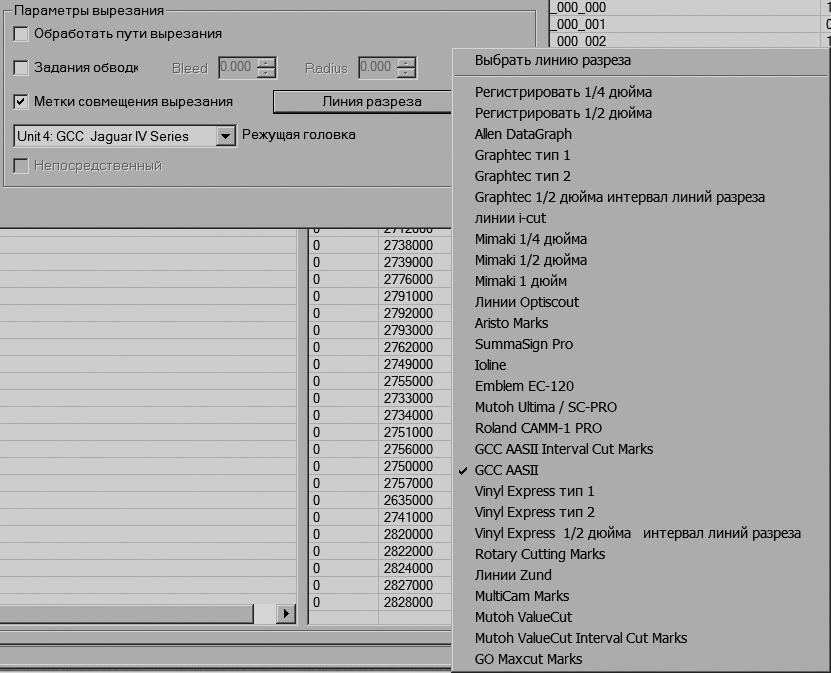Choose Mimaki 1/4 дюйма marks
831x673 pixels.
531,239
